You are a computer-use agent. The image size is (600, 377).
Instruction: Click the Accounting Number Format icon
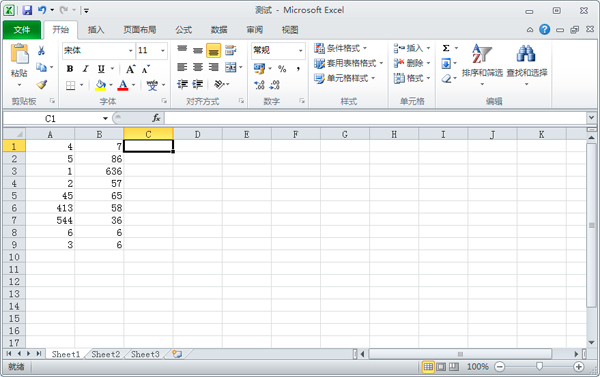point(259,69)
